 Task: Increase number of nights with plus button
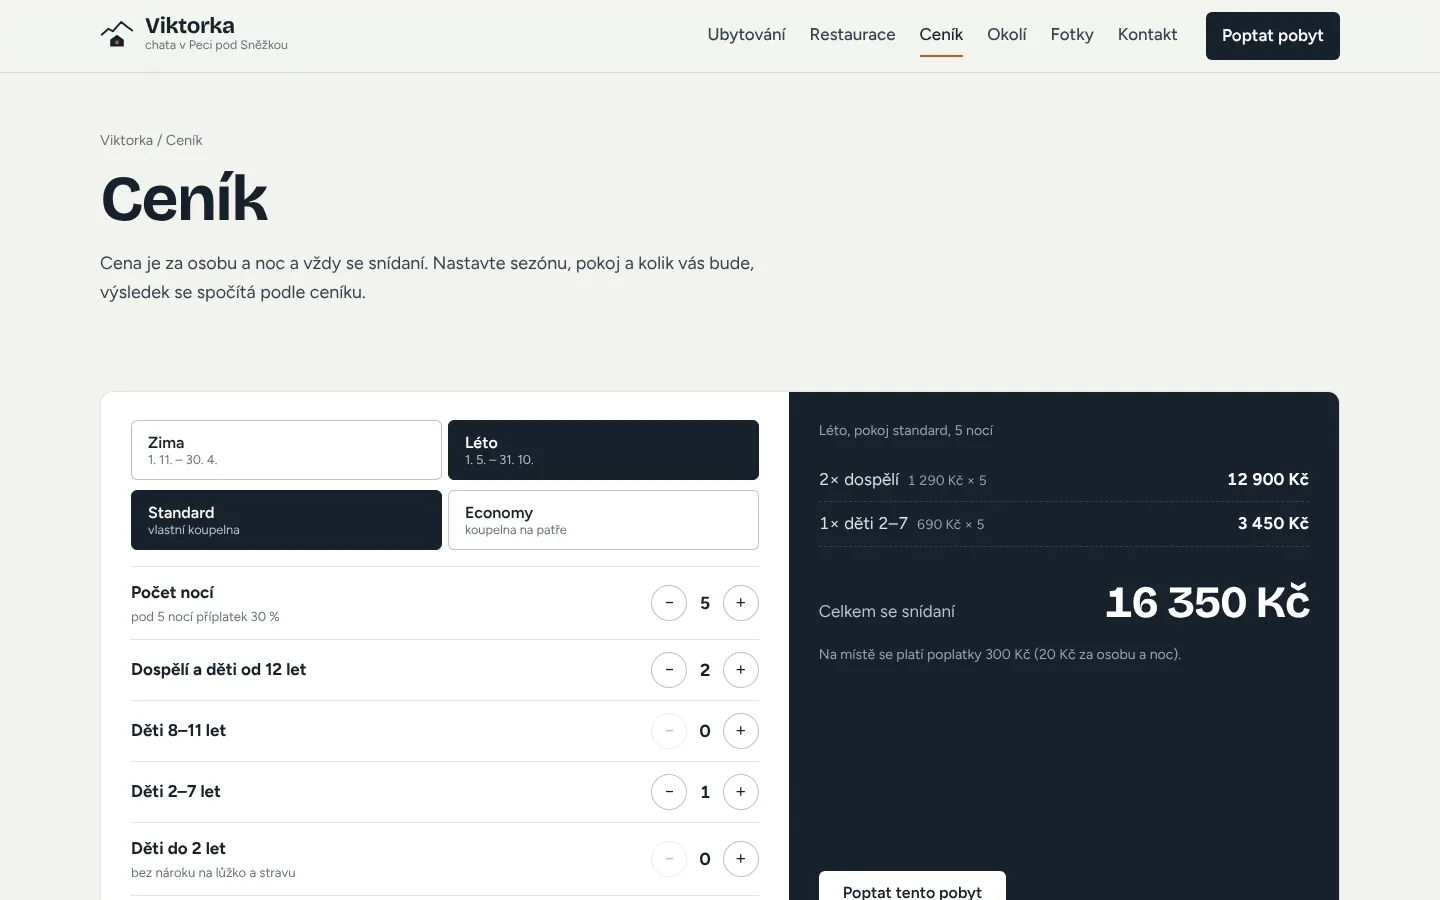(x=741, y=603)
